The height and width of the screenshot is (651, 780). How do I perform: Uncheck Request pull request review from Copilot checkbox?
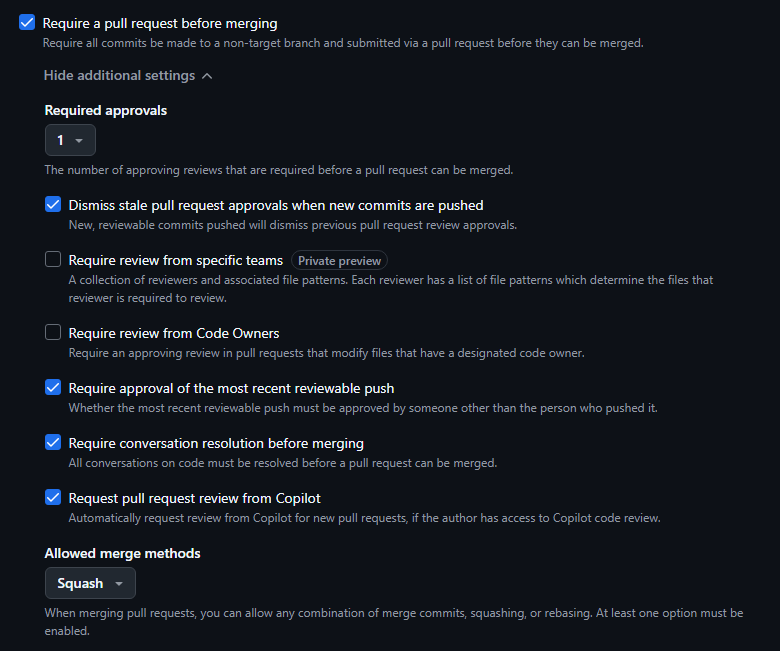(53, 497)
